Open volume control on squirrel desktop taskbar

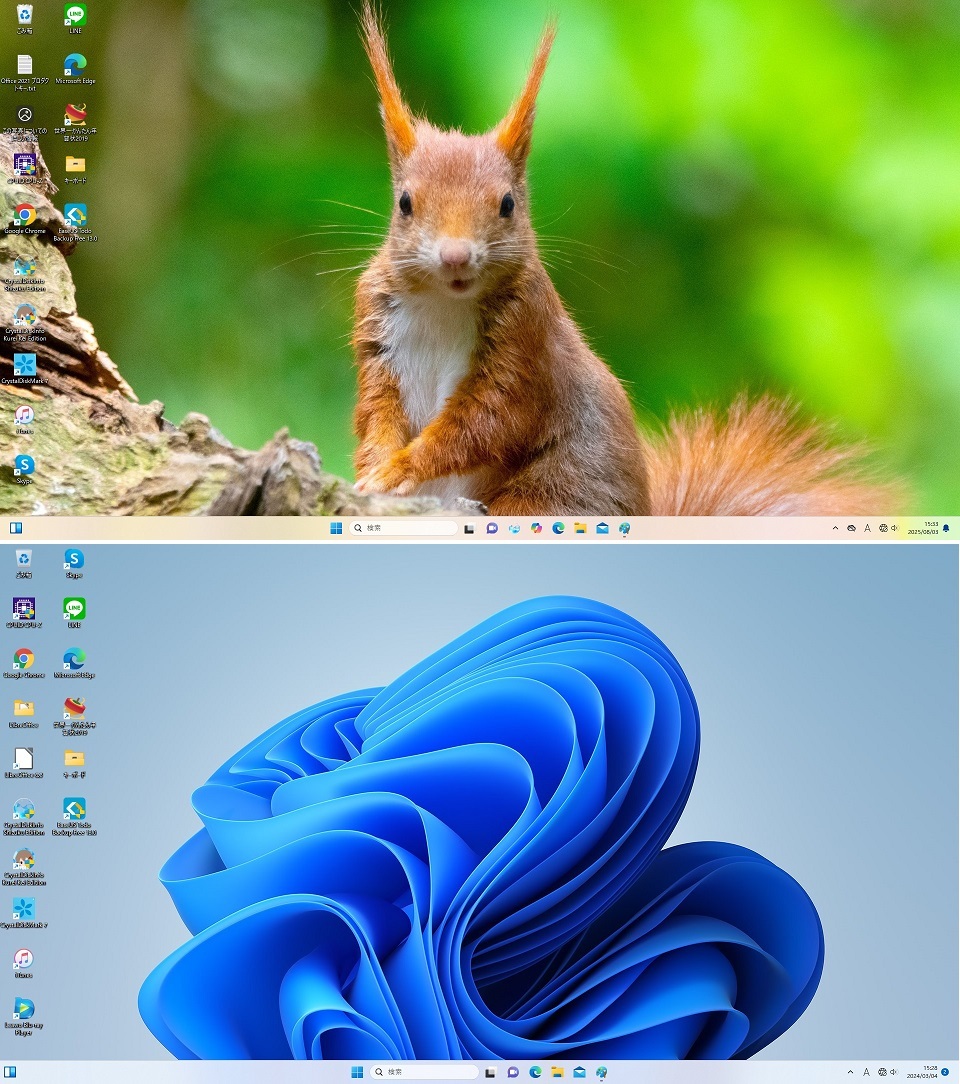[894, 528]
